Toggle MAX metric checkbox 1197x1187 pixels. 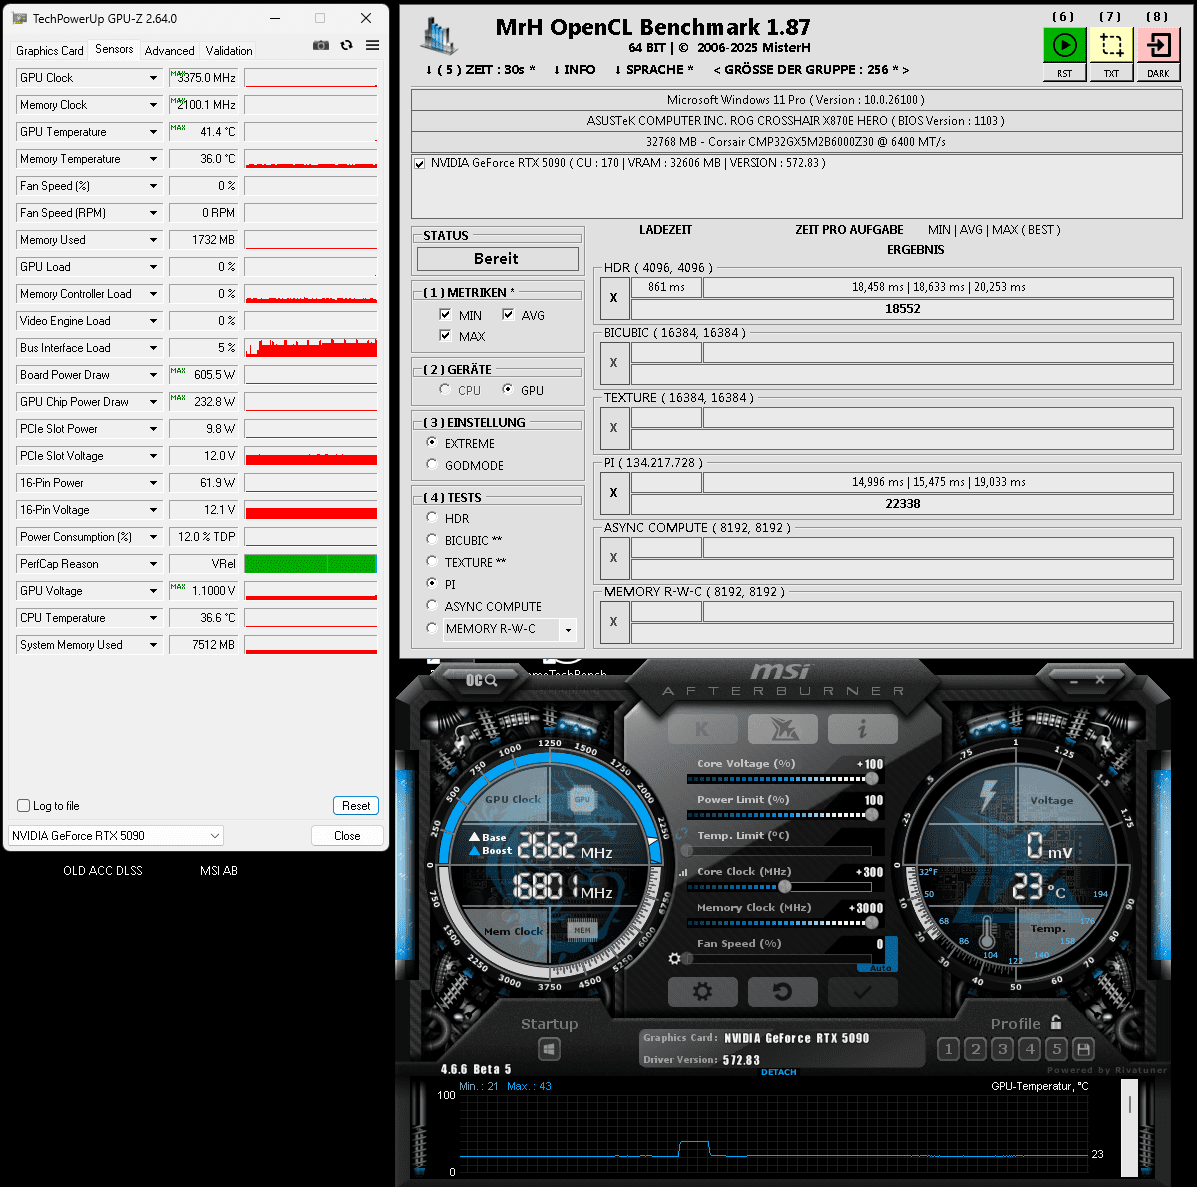pyautogui.click(x=445, y=335)
